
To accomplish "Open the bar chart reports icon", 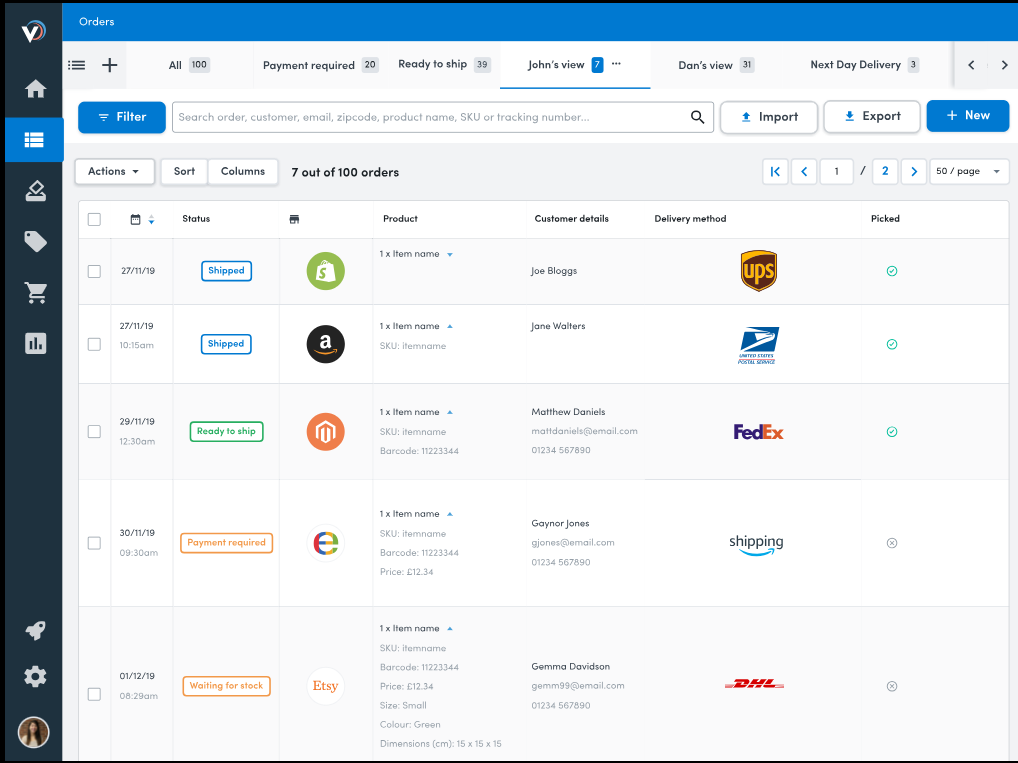I will pos(36,344).
